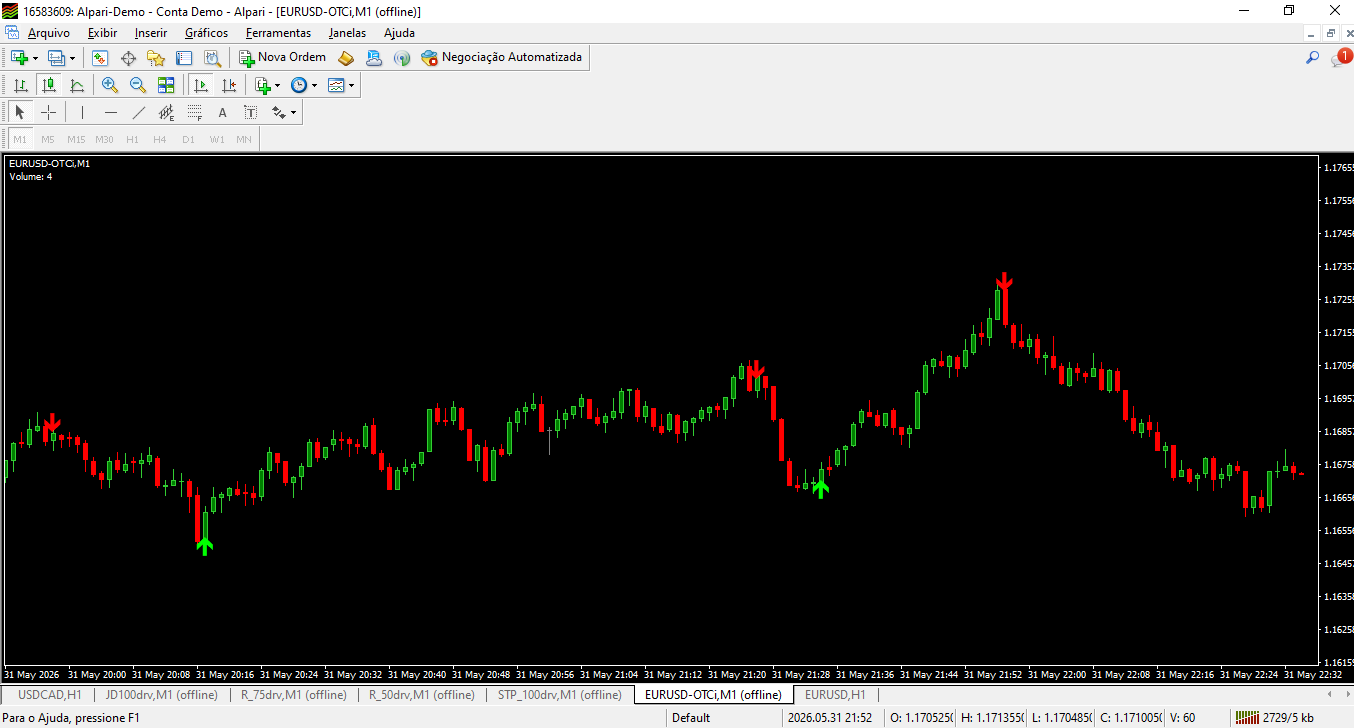Zoom in on the chart
This screenshot has width=1354, height=728.
(110, 86)
